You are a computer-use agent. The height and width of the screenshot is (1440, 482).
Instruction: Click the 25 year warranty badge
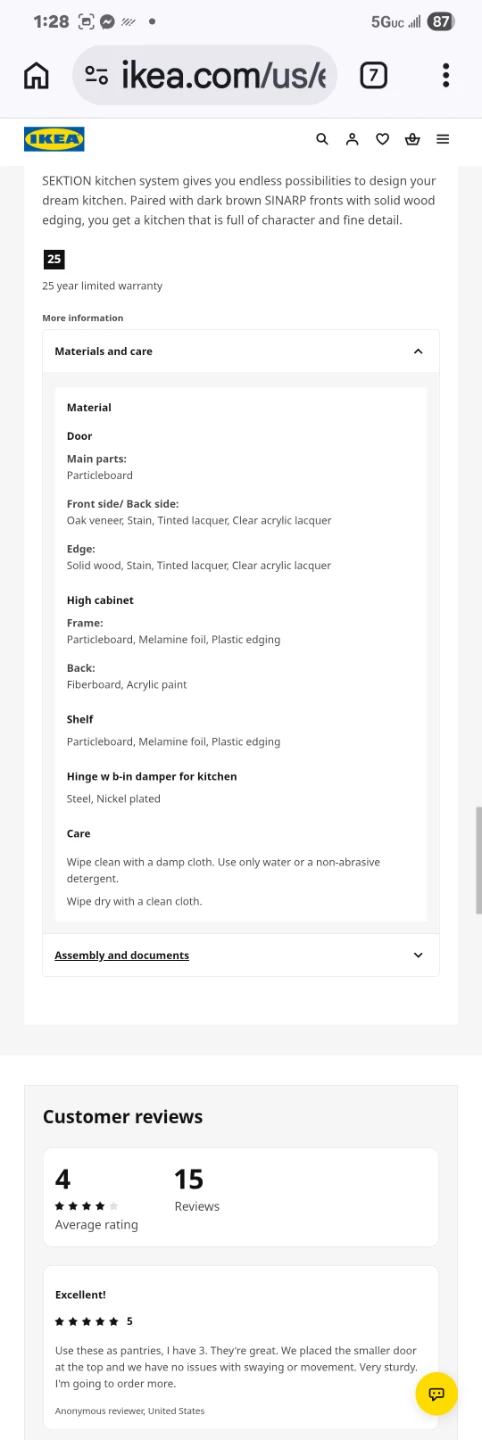[54, 259]
